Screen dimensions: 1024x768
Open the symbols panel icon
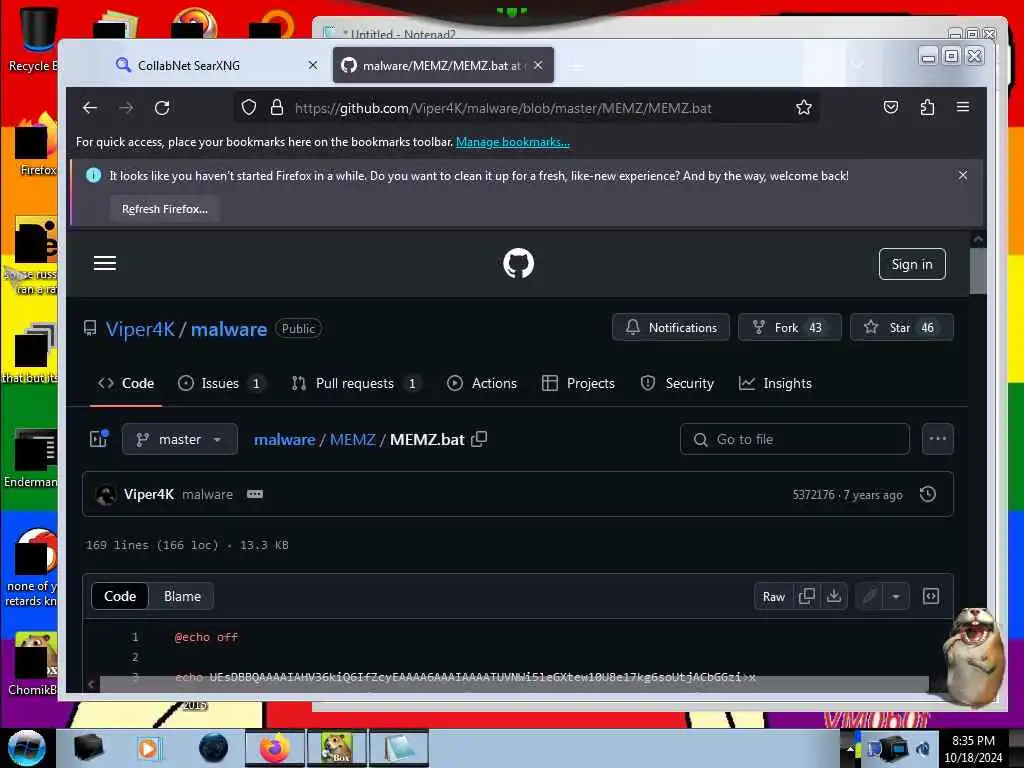[x=931, y=596]
